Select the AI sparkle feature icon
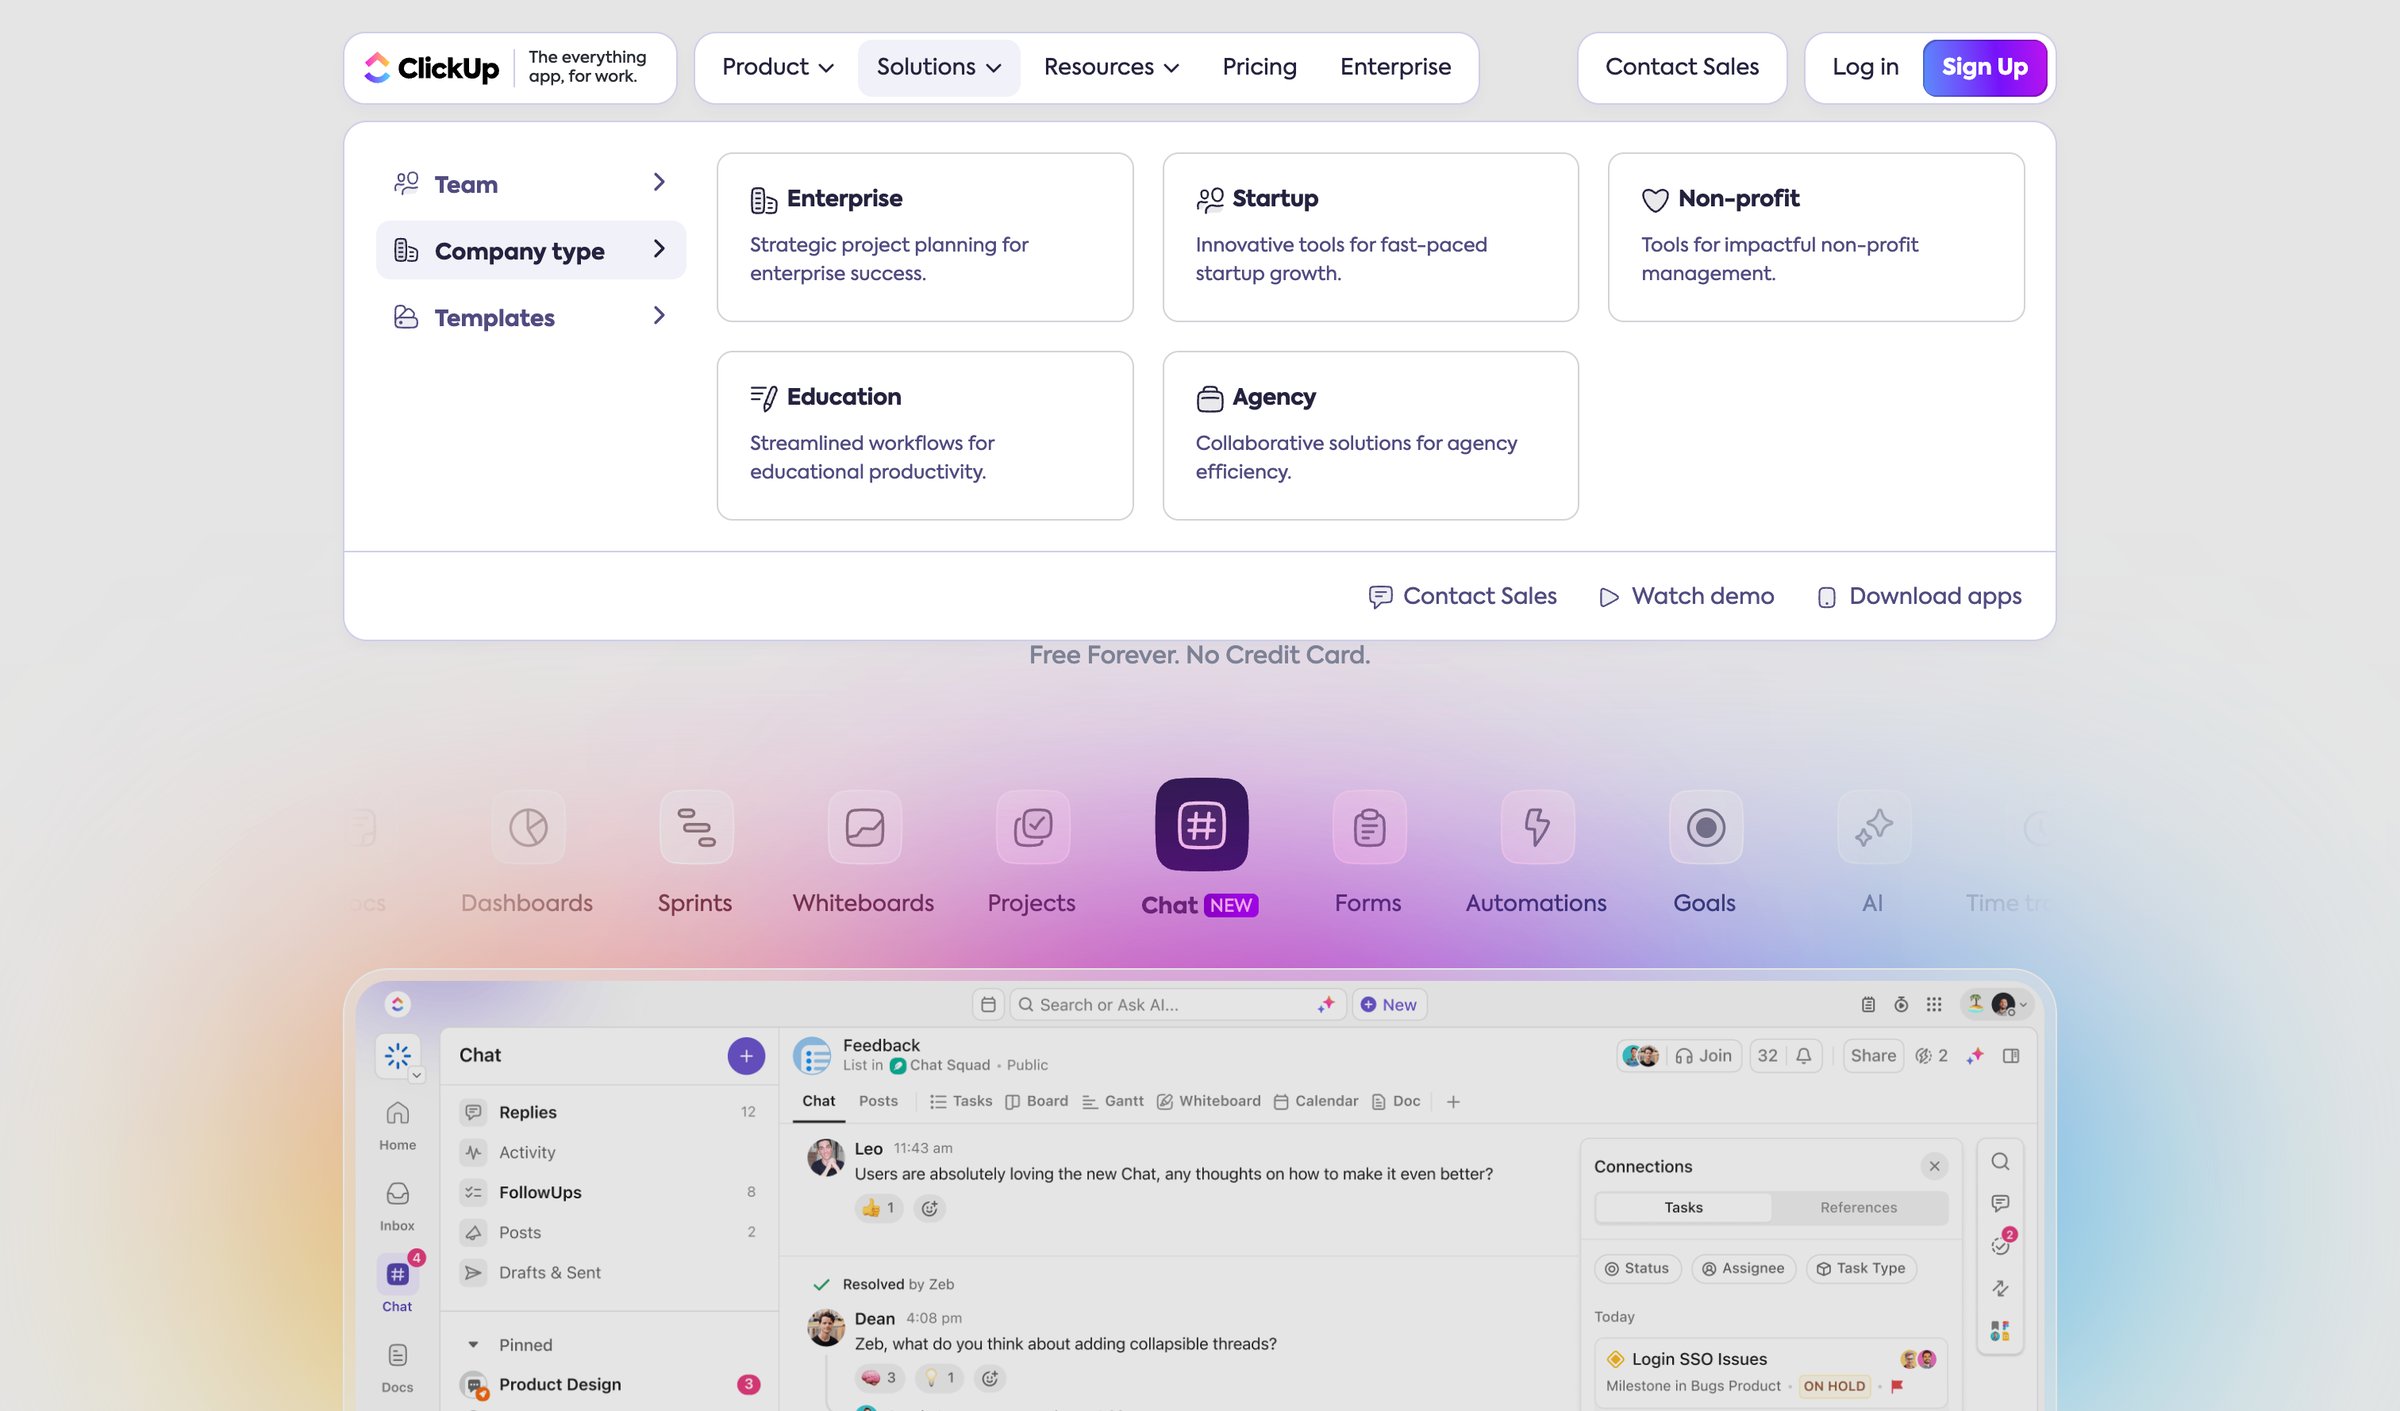Screen dimensions: 2400x1411 click(x=1874, y=827)
